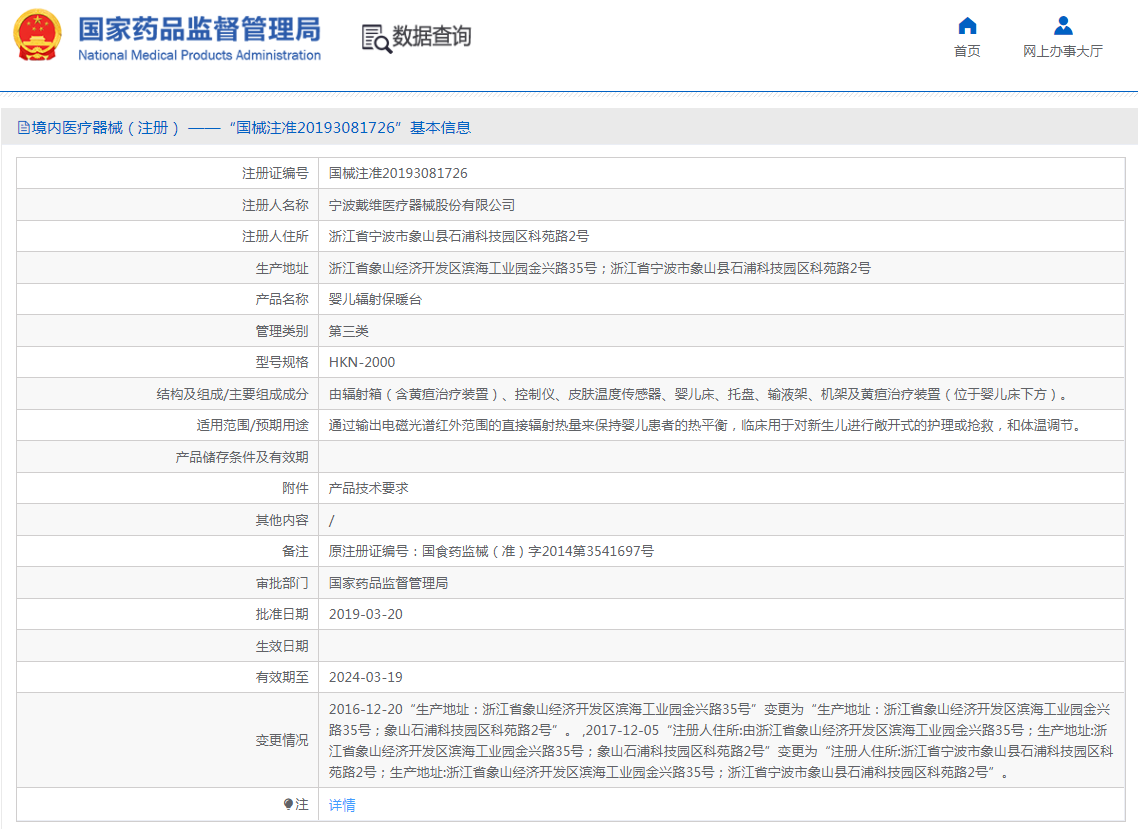The width and height of the screenshot is (1138, 829).
Task: Click the document icon beside 境内医疗器械
Action: [x=23, y=128]
